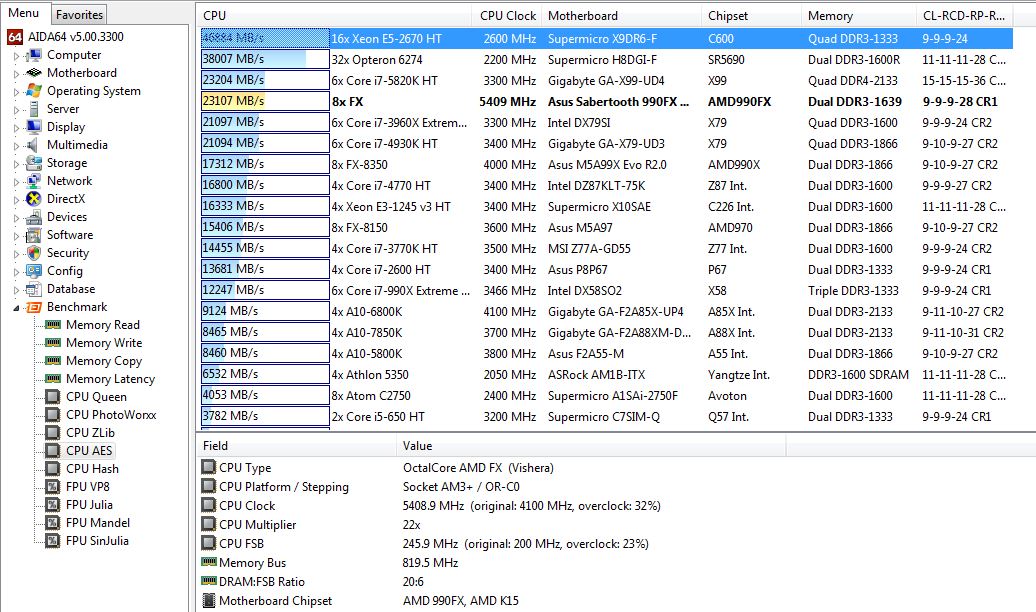The width and height of the screenshot is (1036, 612).
Task: Select the 4x A10-7850K result row
Action: 606,332
